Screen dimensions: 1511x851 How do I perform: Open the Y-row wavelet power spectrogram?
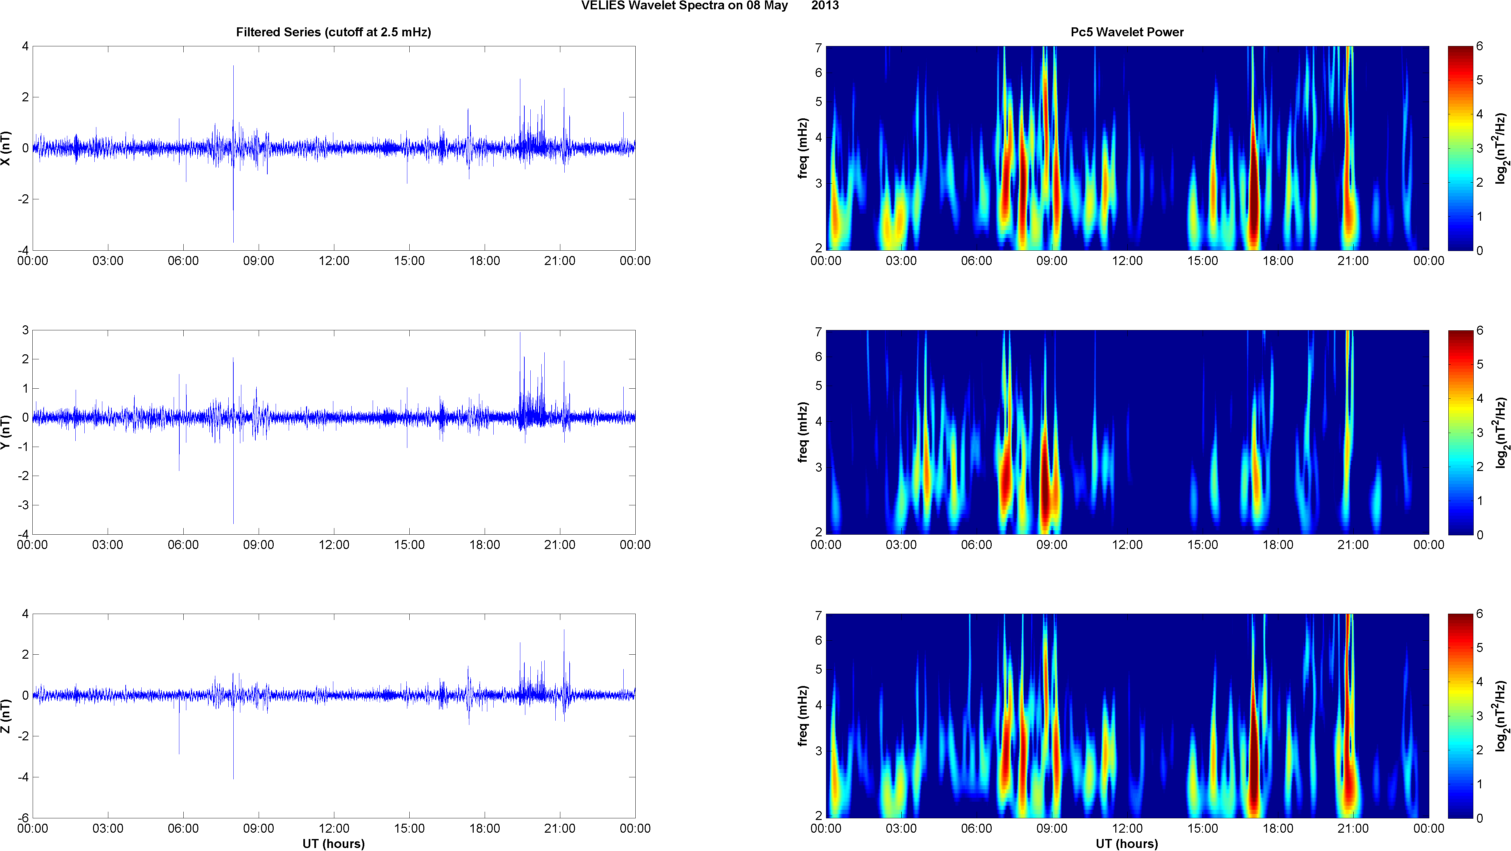click(1127, 432)
